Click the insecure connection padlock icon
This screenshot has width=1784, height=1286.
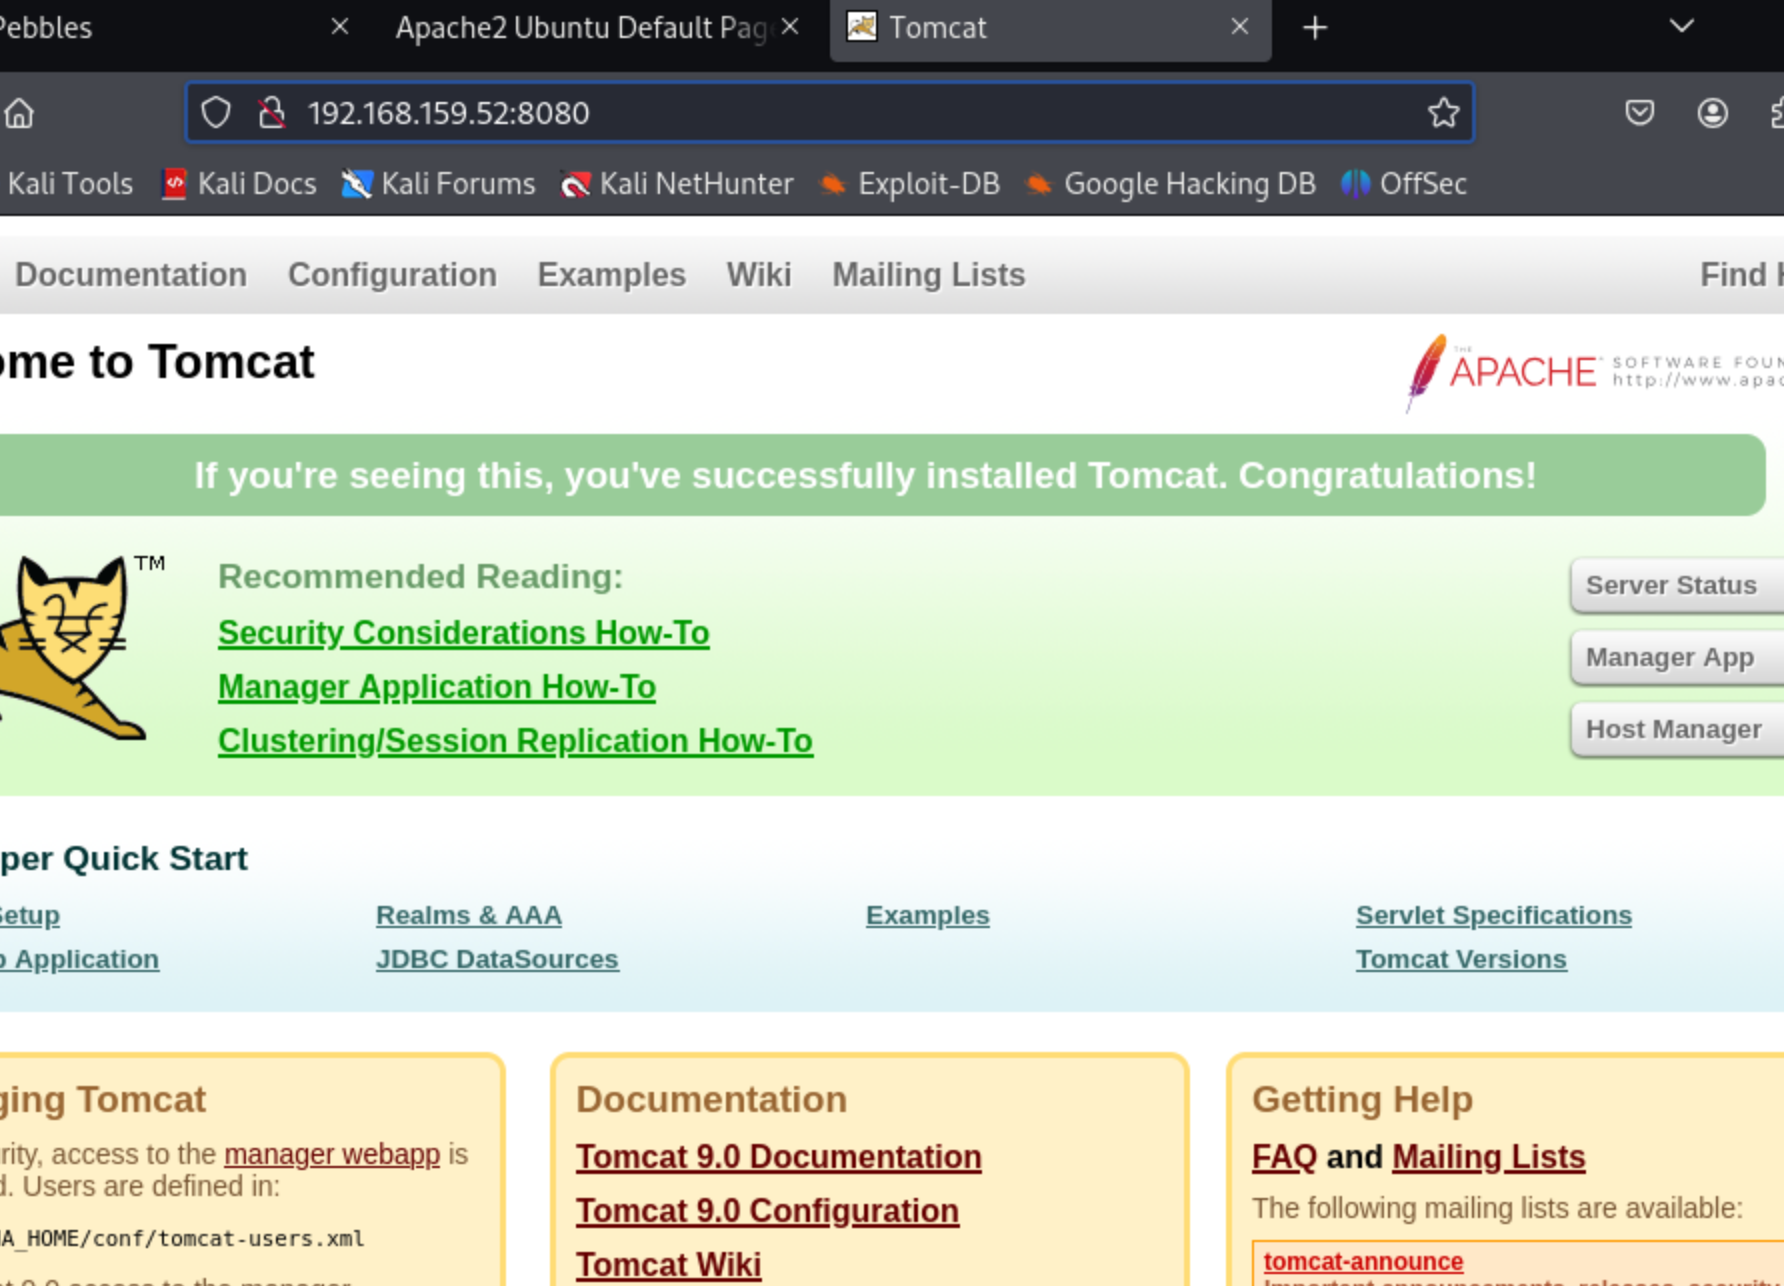271,113
